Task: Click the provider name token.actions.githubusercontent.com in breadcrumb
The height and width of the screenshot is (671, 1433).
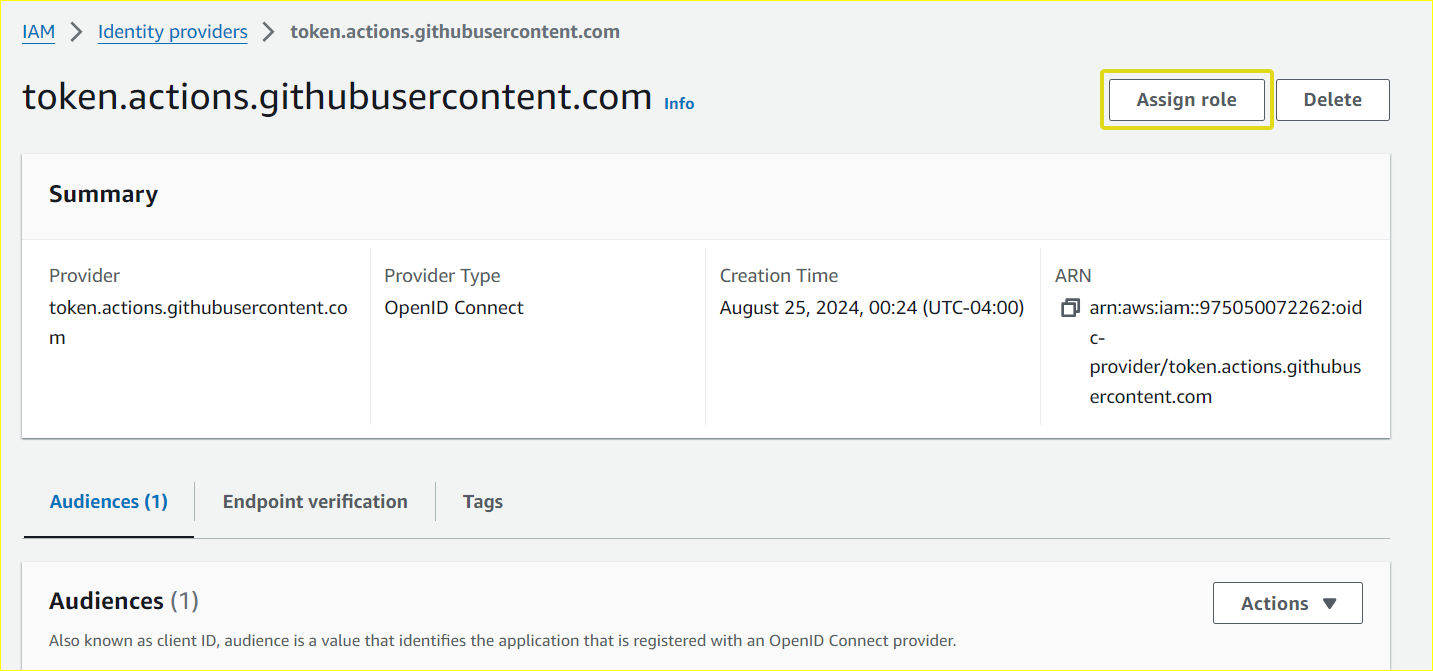Action: pos(455,31)
